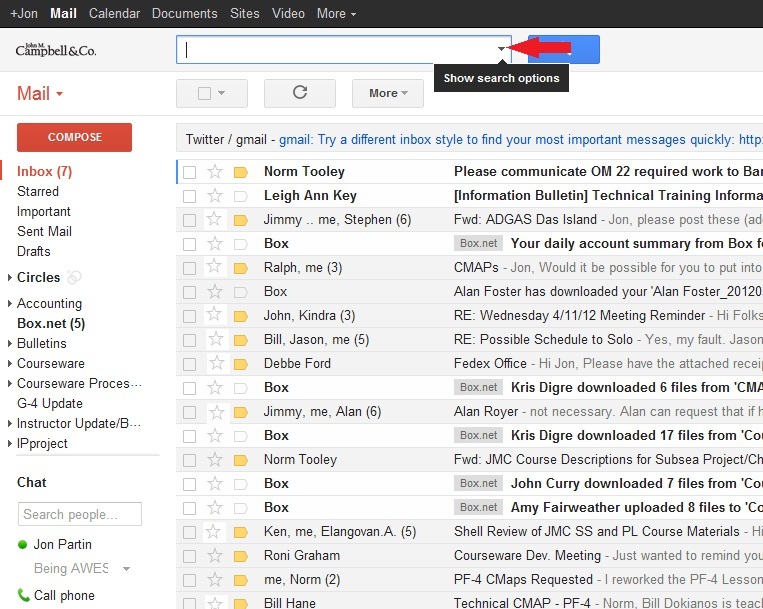
Task: Open the Box.net (5) label
Action: [x=51, y=323]
